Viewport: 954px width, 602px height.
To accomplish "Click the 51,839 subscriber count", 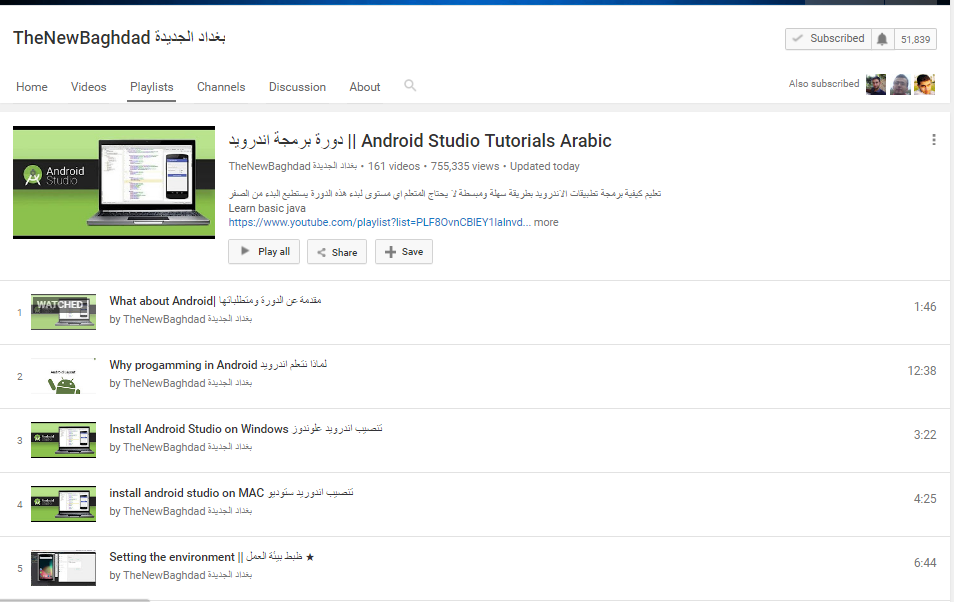I will coord(915,39).
